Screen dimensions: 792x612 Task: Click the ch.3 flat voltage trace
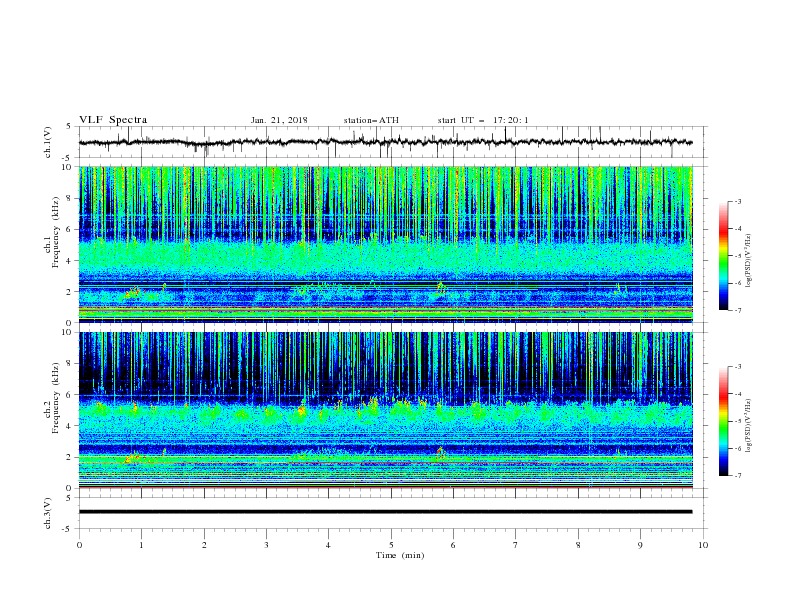[x=385, y=512]
